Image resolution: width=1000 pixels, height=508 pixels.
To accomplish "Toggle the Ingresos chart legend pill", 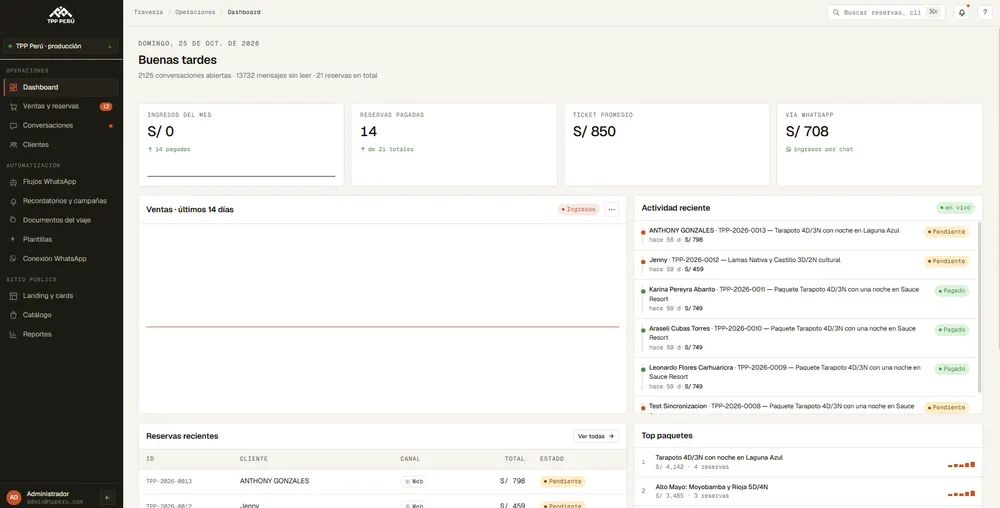I will tap(578, 209).
